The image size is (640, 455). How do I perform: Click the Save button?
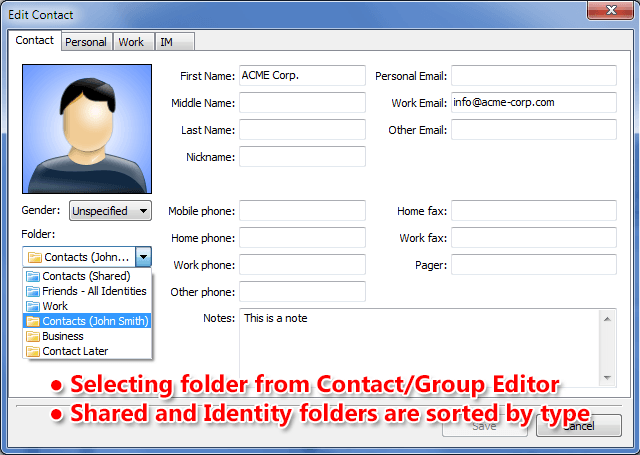[x=485, y=426]
